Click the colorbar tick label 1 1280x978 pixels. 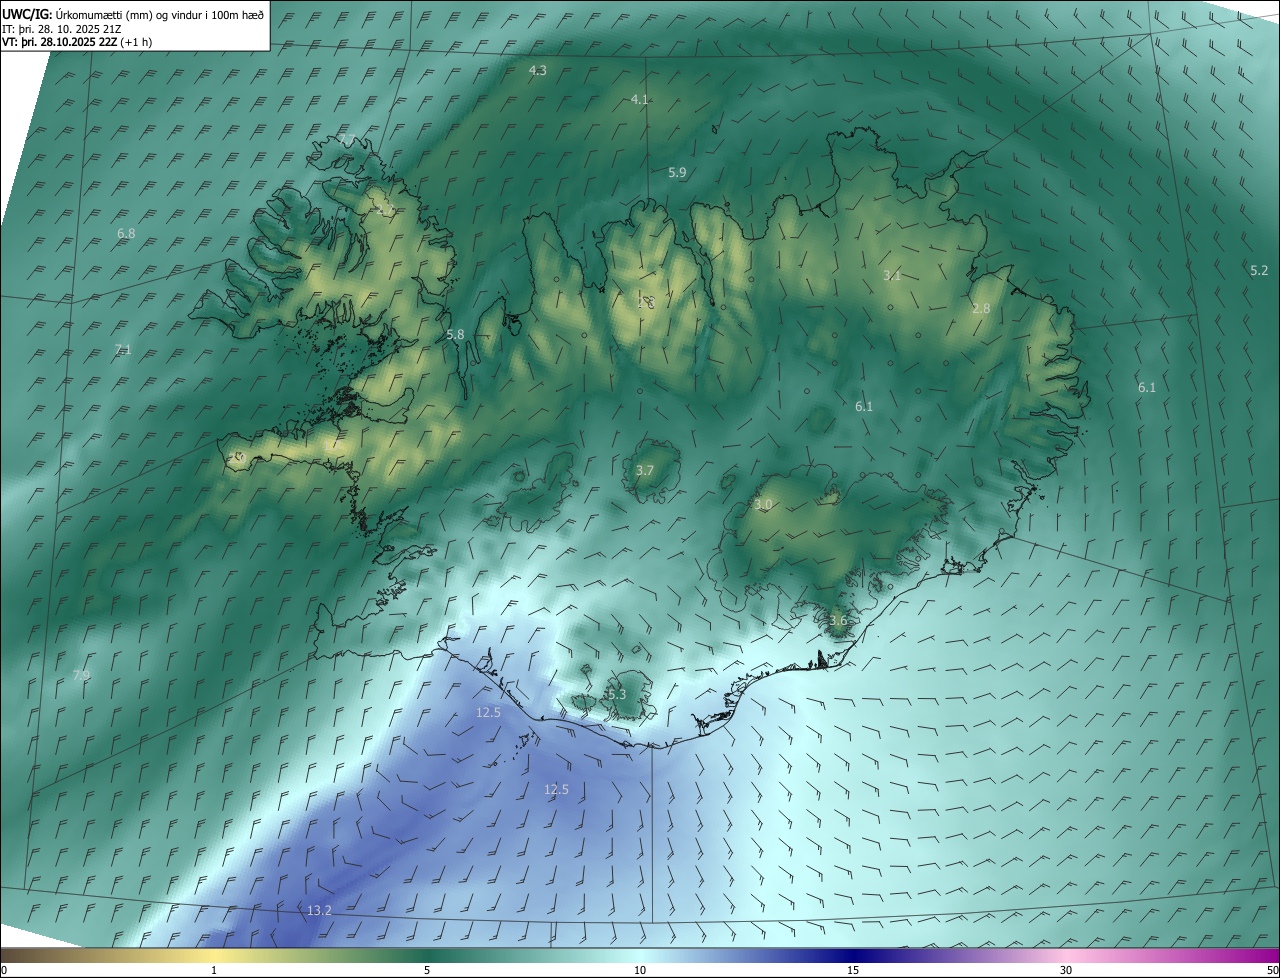point(214,970)
